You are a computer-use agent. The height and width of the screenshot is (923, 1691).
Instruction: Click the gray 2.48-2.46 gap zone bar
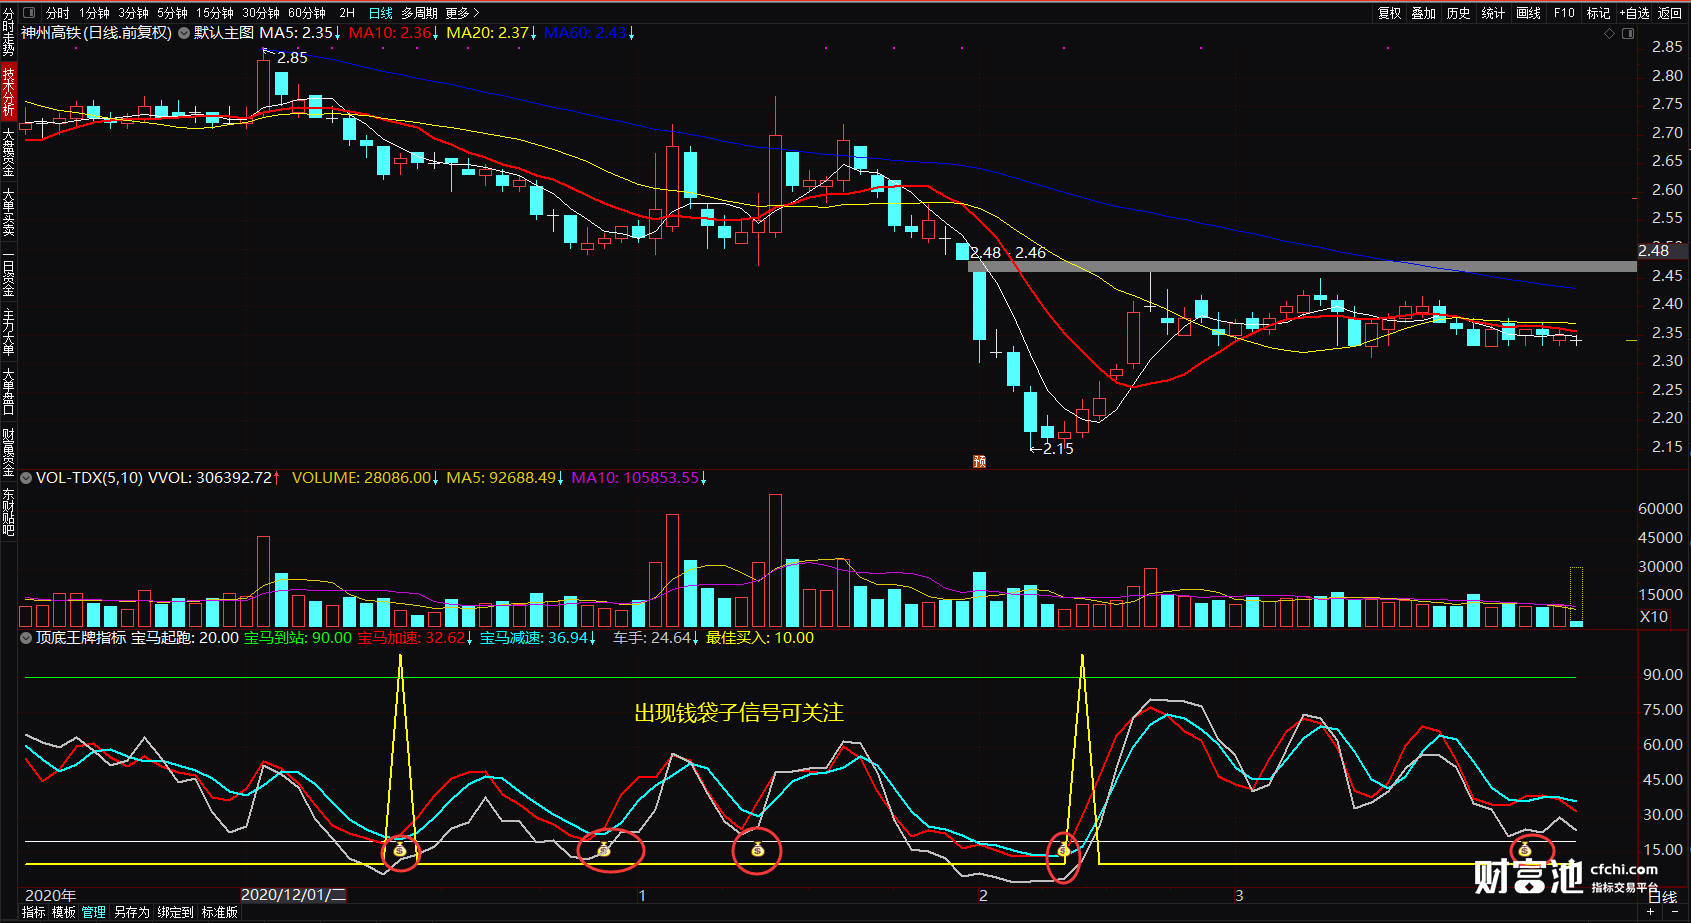click(x=1302, y=267)
